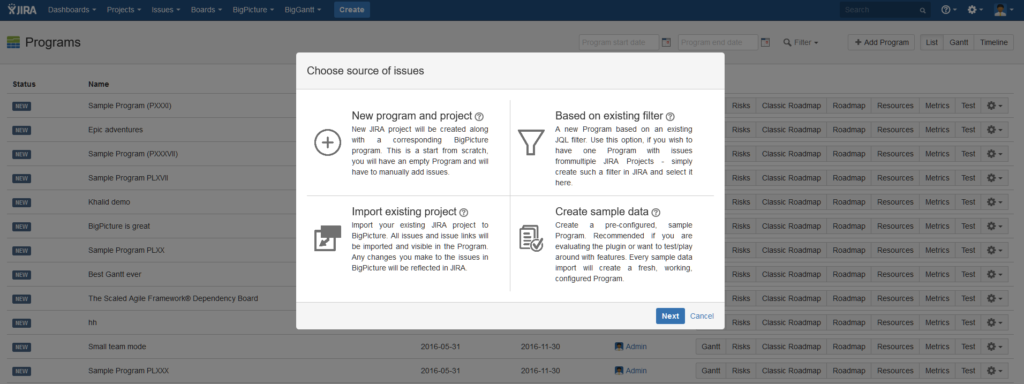Open help for New program and project
This screenshot has width=1024, height=384.
coord(479,116)
